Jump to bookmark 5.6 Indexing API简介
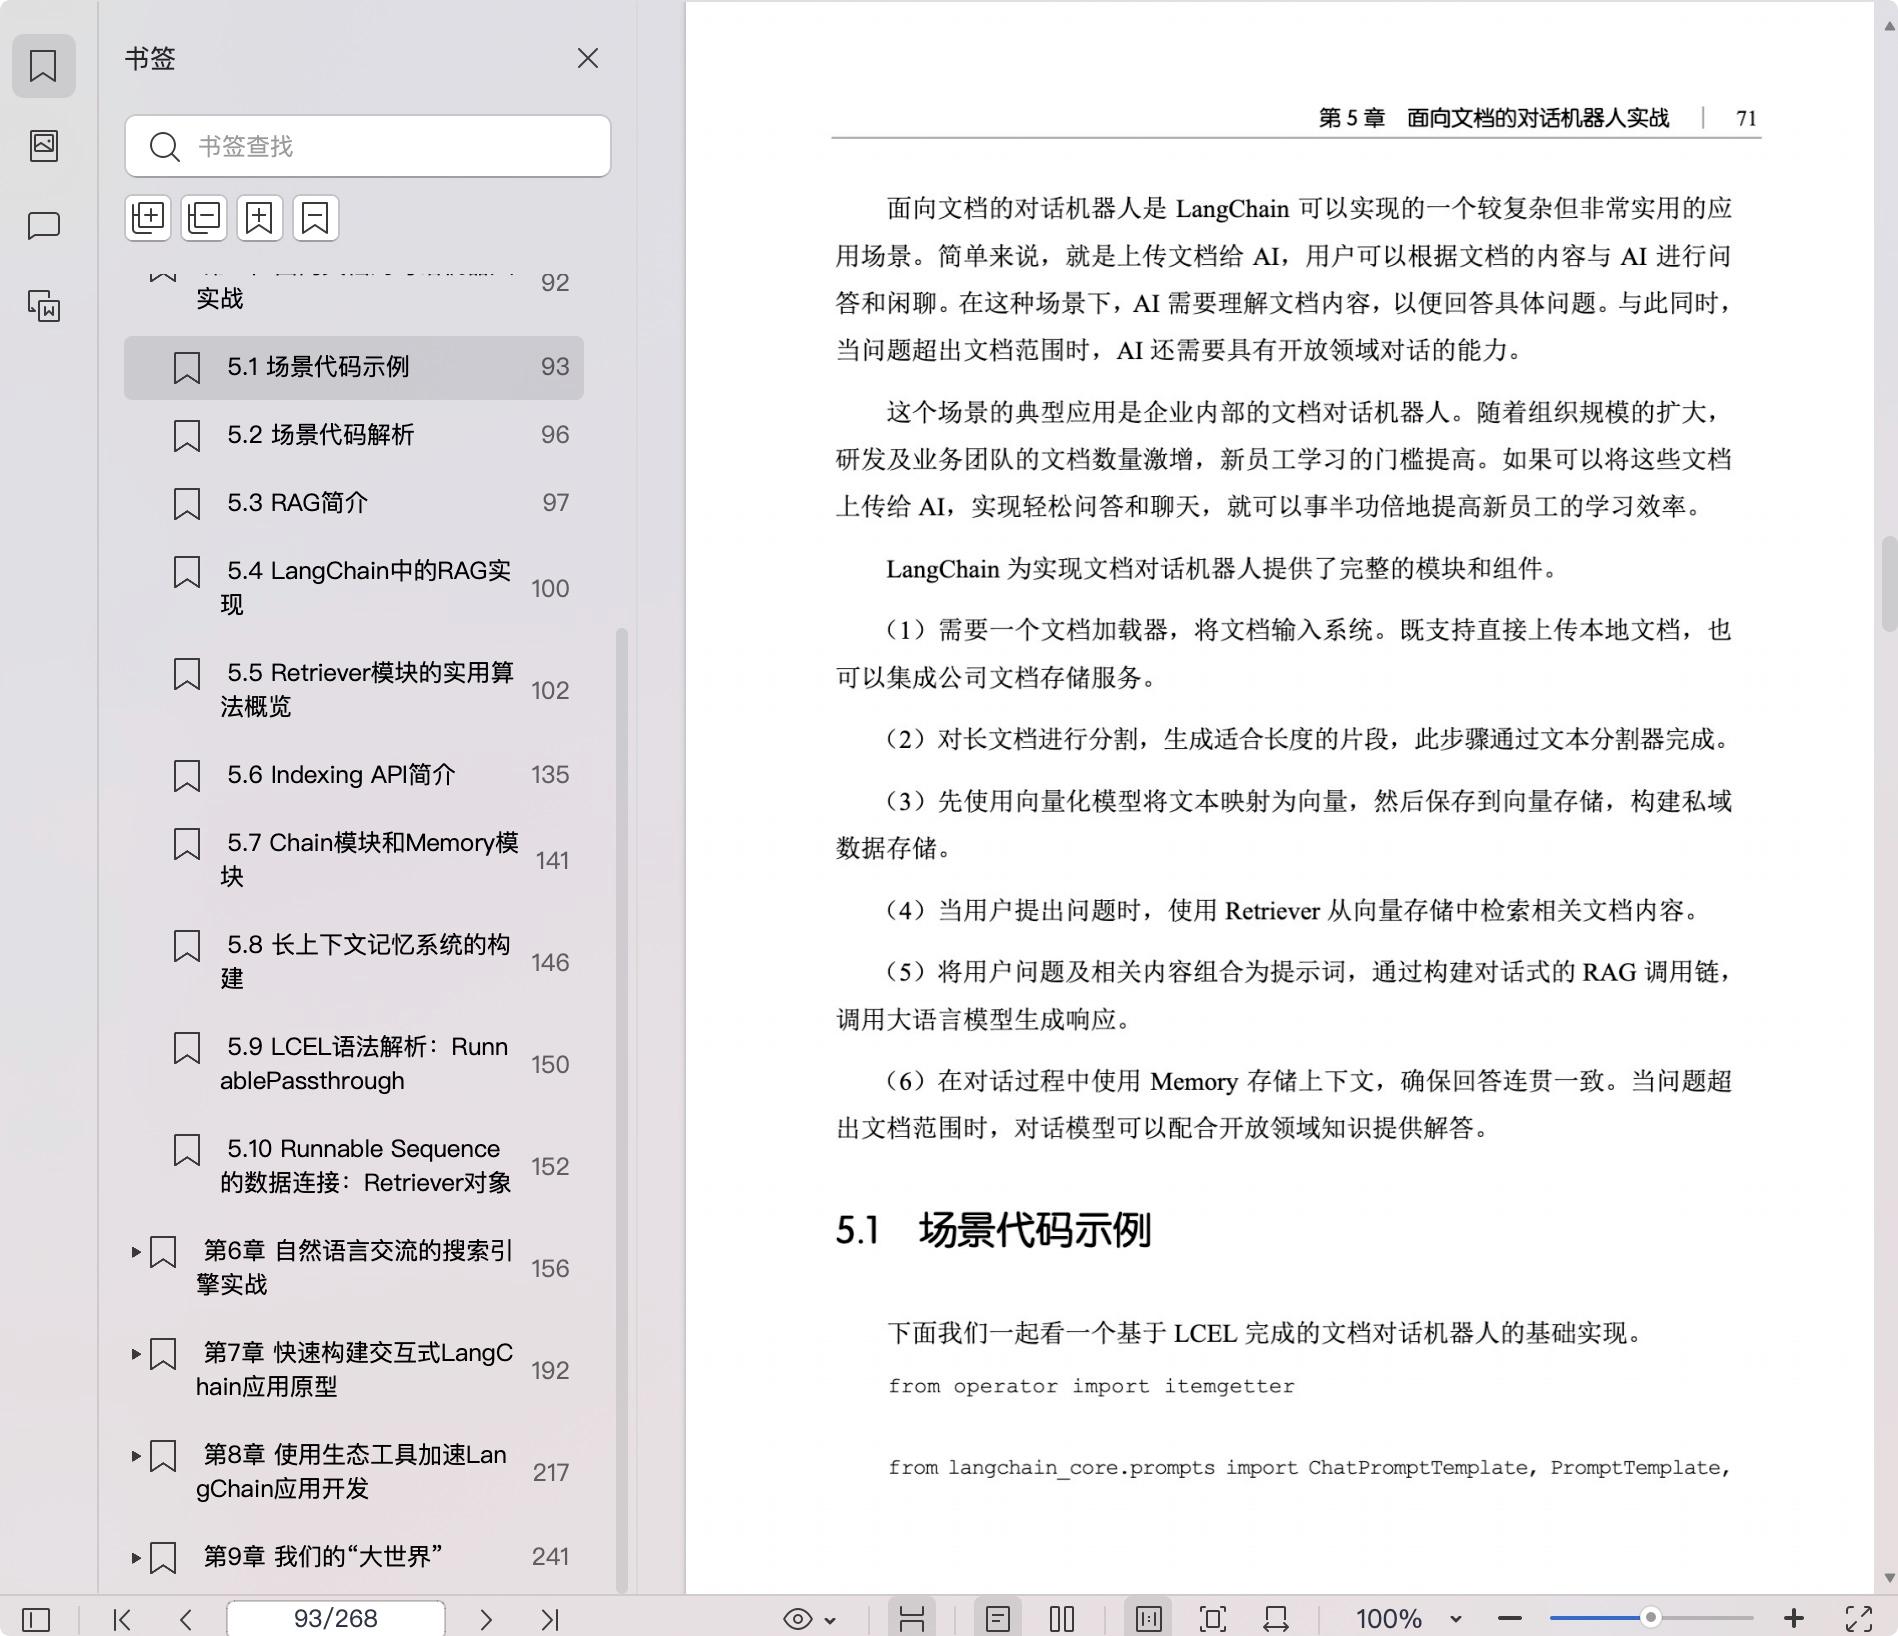 354,775
